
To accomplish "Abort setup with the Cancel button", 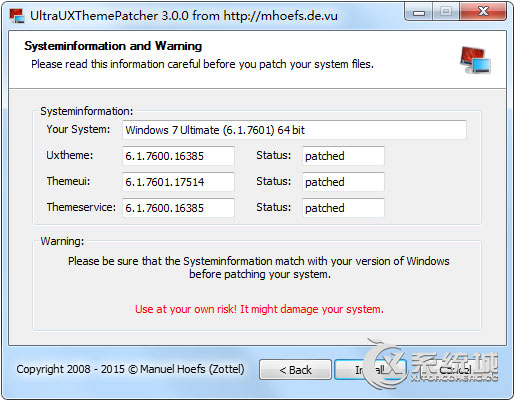I will click(455, 370).
